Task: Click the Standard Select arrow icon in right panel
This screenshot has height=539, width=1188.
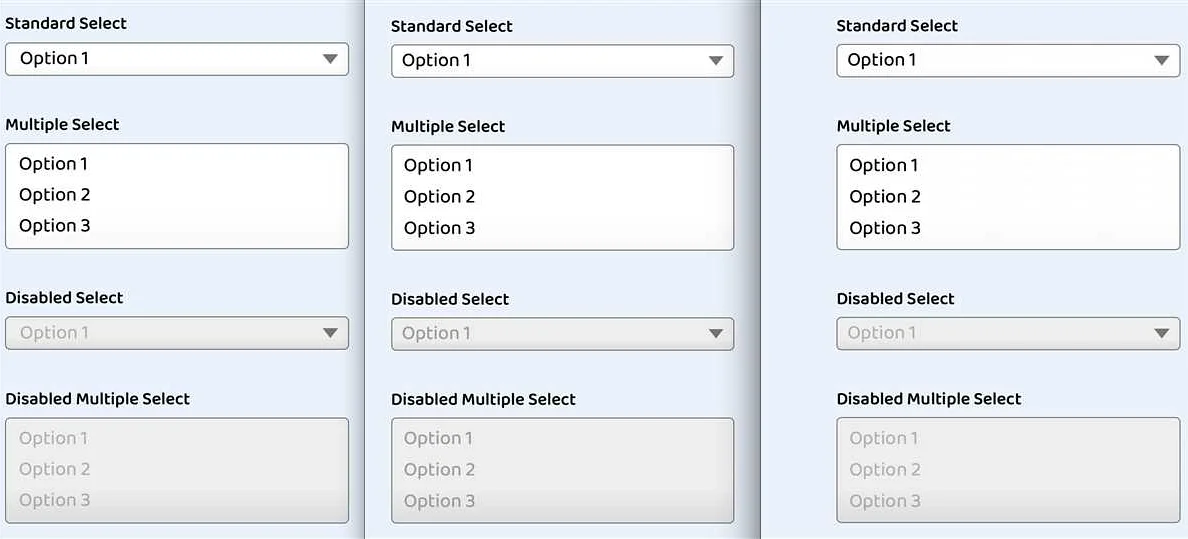Action: click(1162, 61)
